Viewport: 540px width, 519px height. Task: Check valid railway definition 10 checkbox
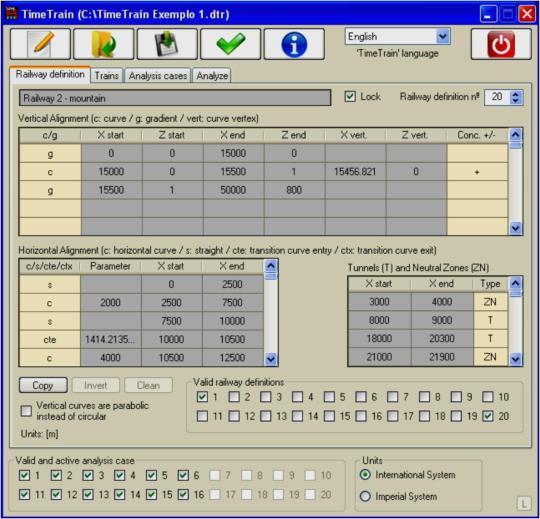(x=488, y=397)
